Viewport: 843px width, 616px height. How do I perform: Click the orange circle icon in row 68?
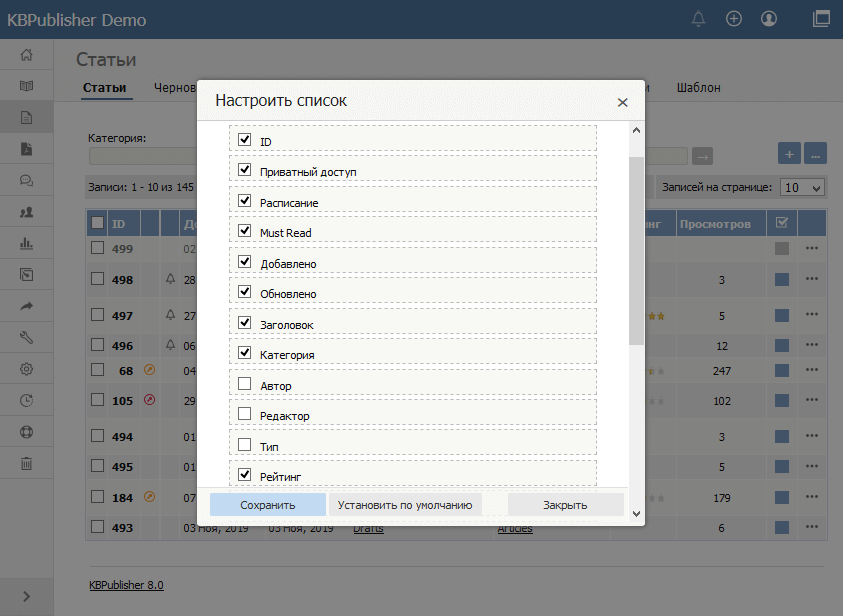point(149,370)
